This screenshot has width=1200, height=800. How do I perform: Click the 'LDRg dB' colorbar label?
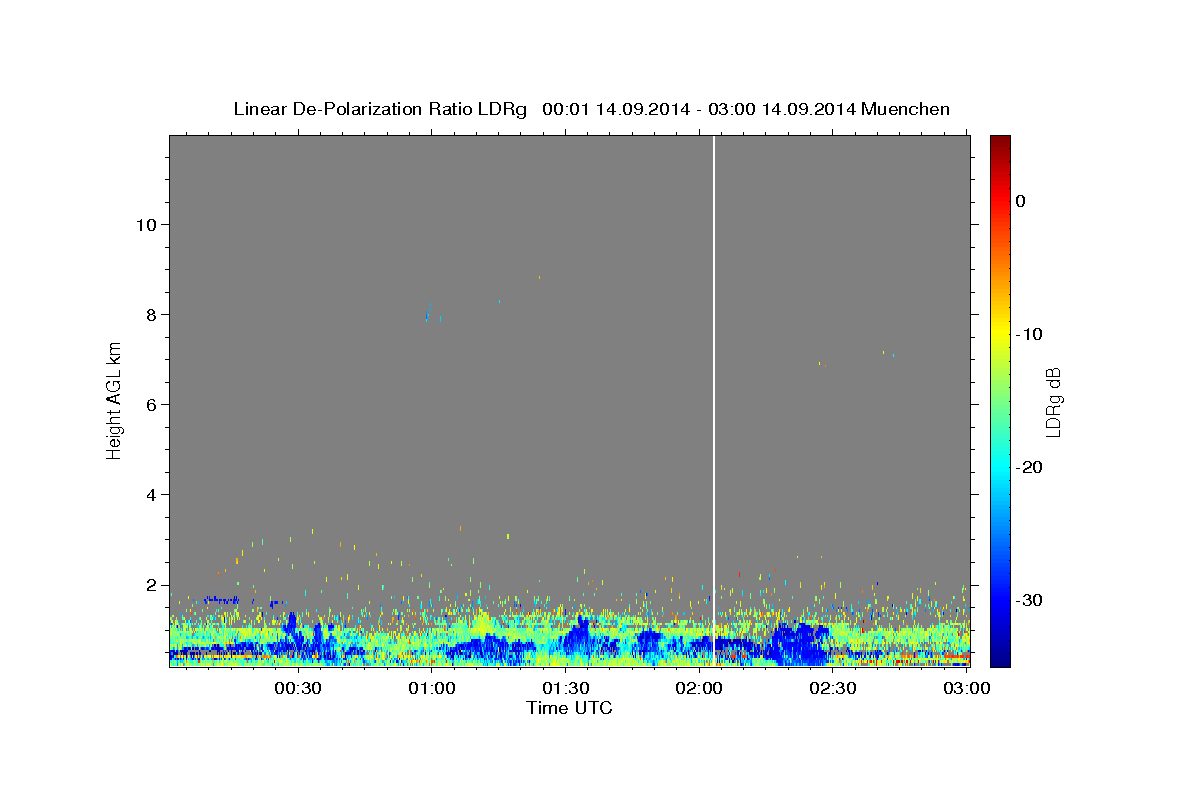click(1052, 401)
